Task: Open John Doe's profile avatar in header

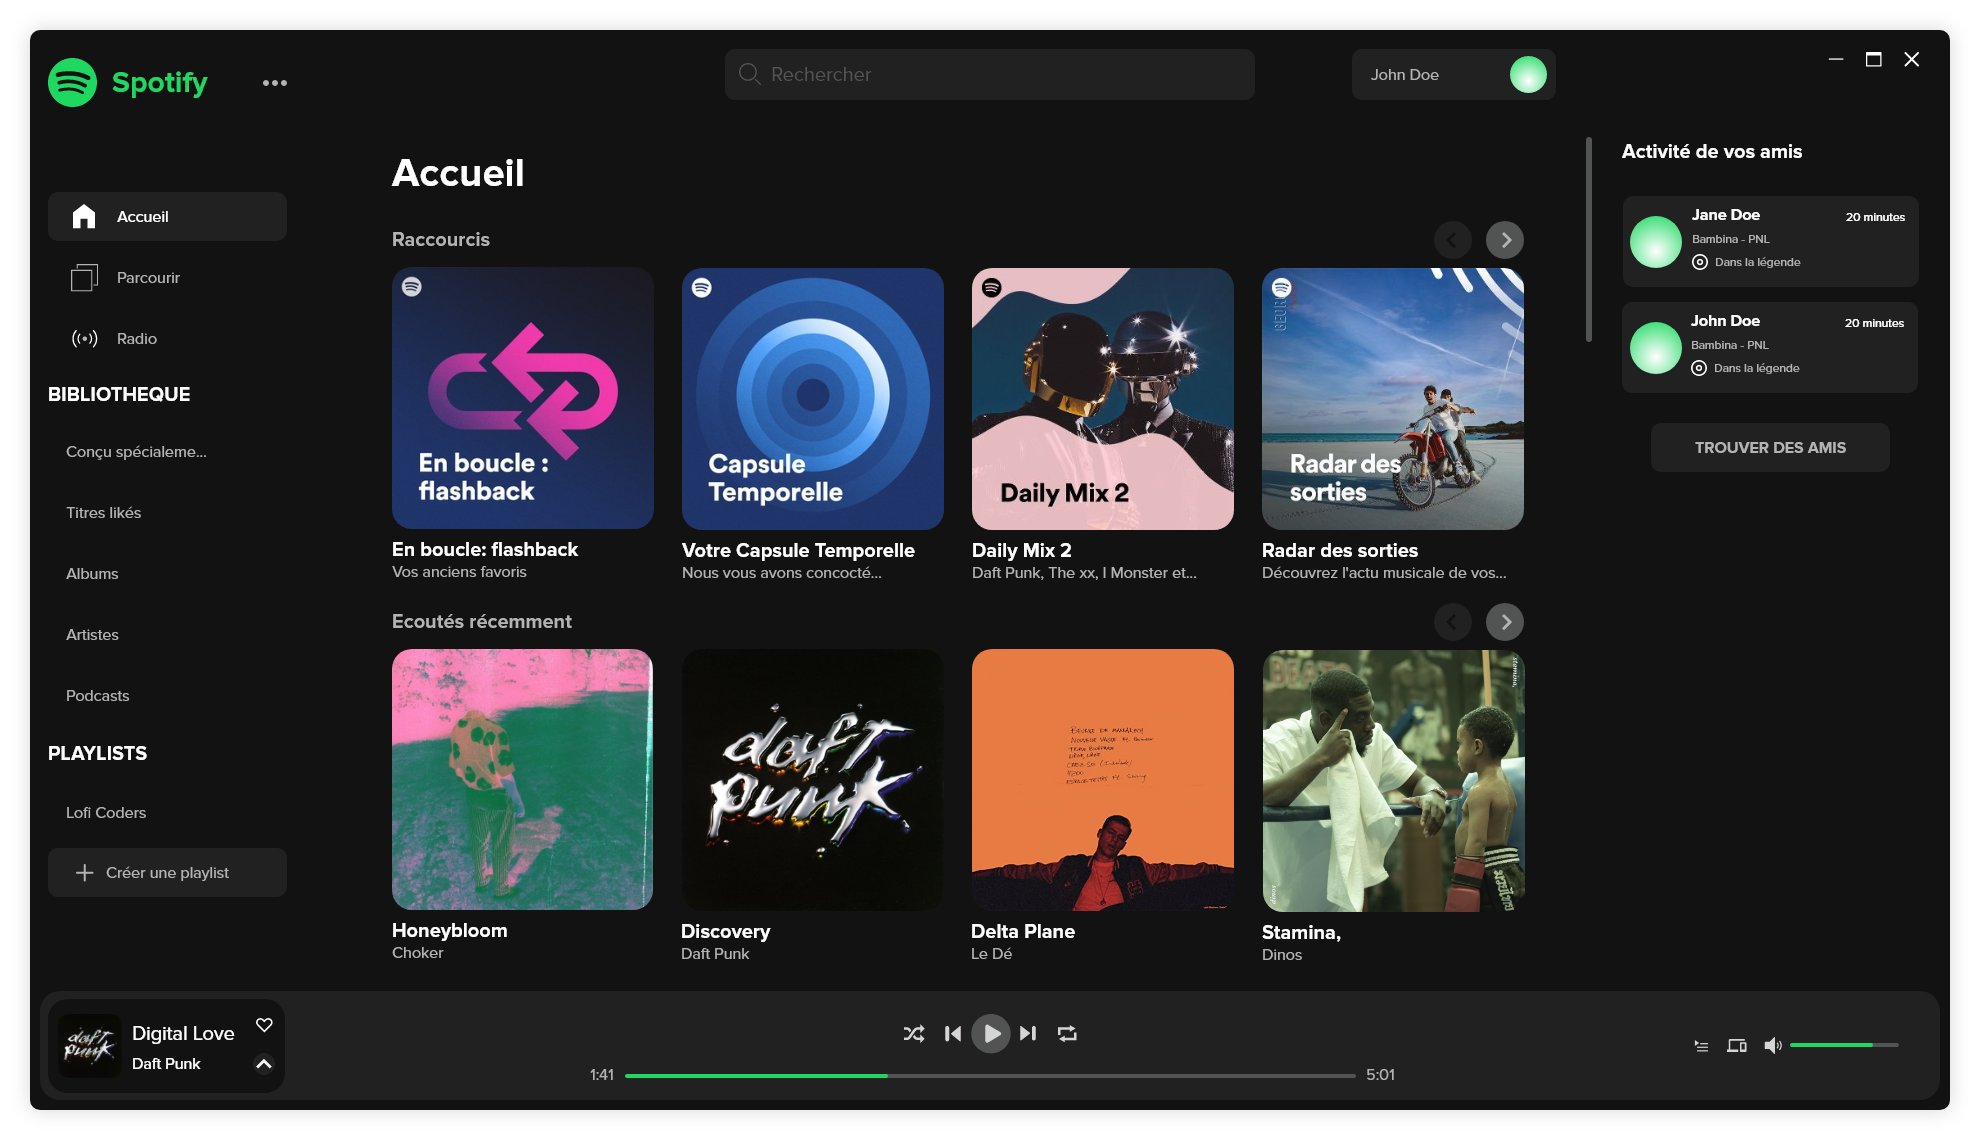Action: coord(1528,75)
